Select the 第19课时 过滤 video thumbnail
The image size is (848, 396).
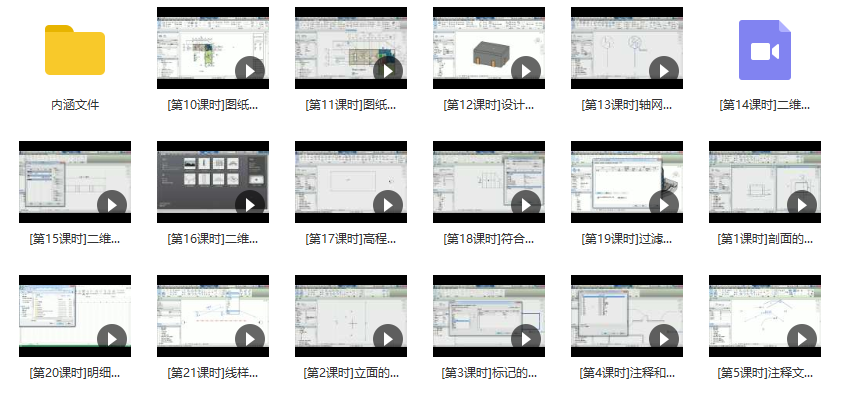click(627, 182)
